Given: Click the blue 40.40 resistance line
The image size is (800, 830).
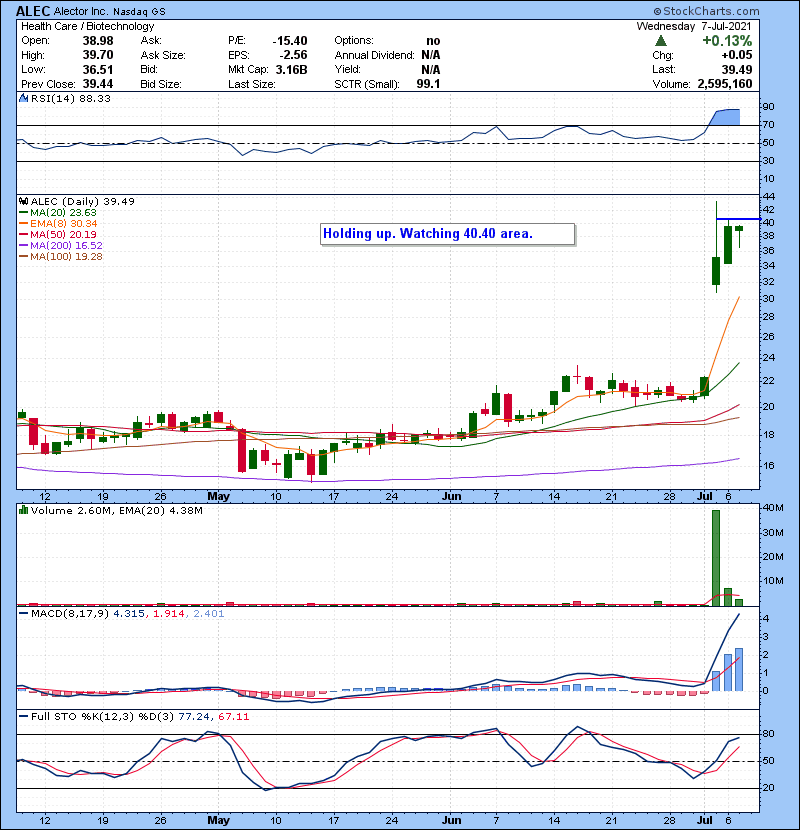Looking at the screenshot, I should pos(738,219).
